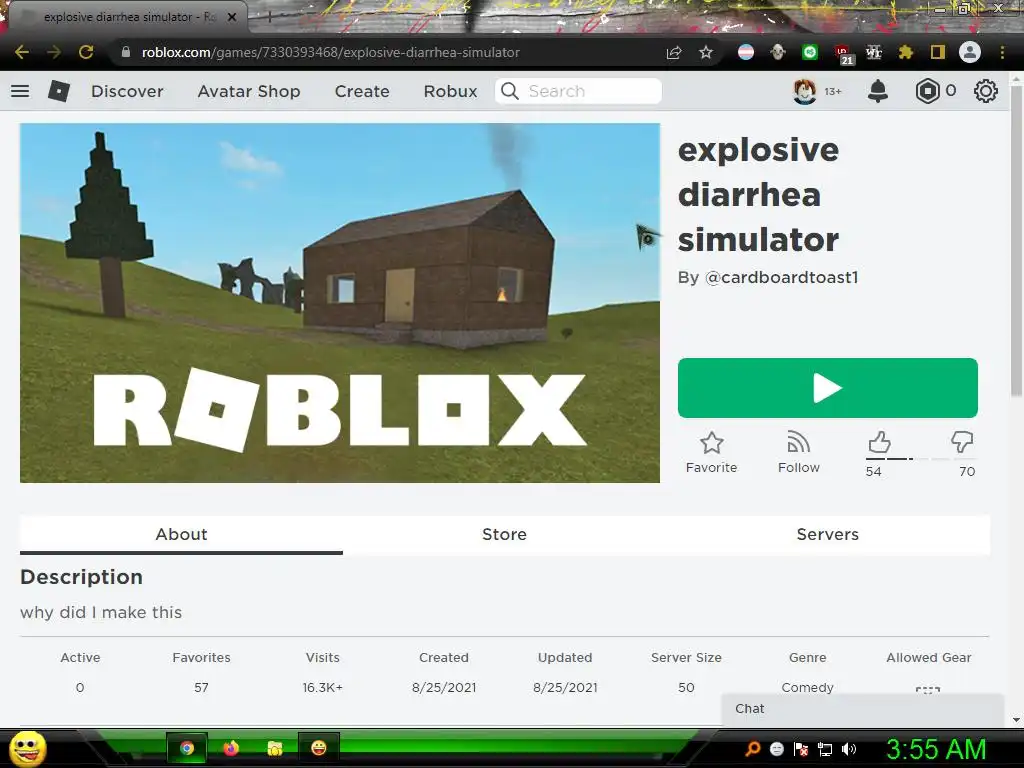Click the 'why did I make this' description
Viewport: 1024px width, 768px height.
[x=101, y=613]
